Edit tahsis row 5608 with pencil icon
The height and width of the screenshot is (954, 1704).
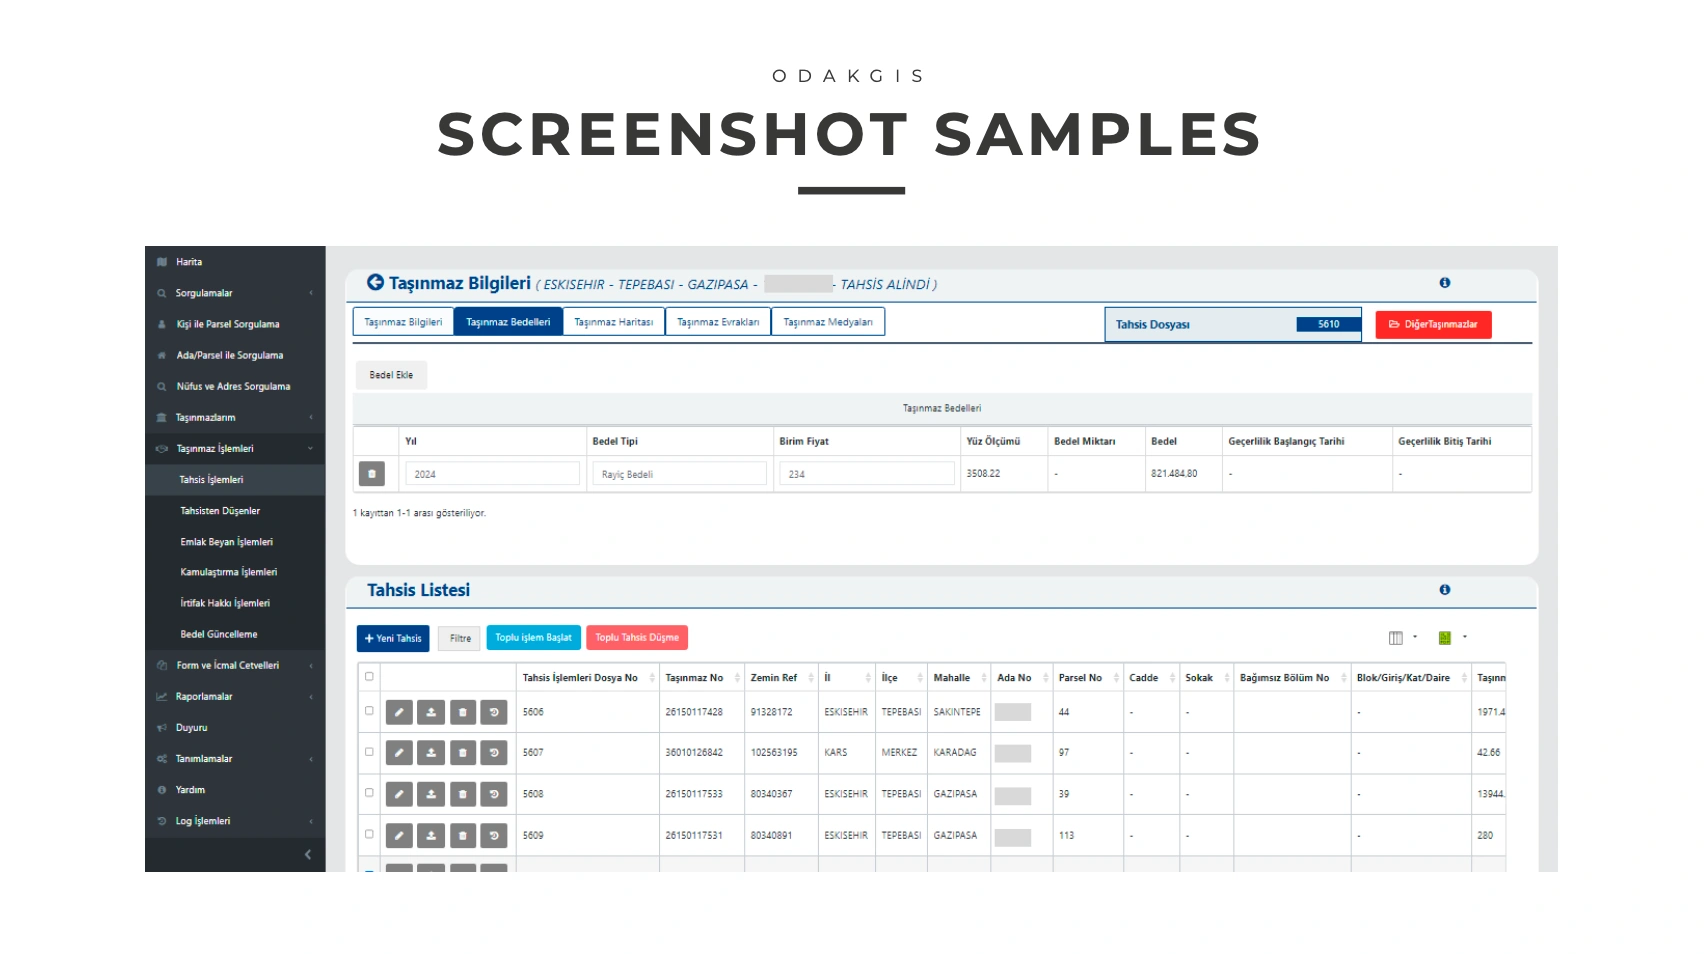(x=399, y=794)
